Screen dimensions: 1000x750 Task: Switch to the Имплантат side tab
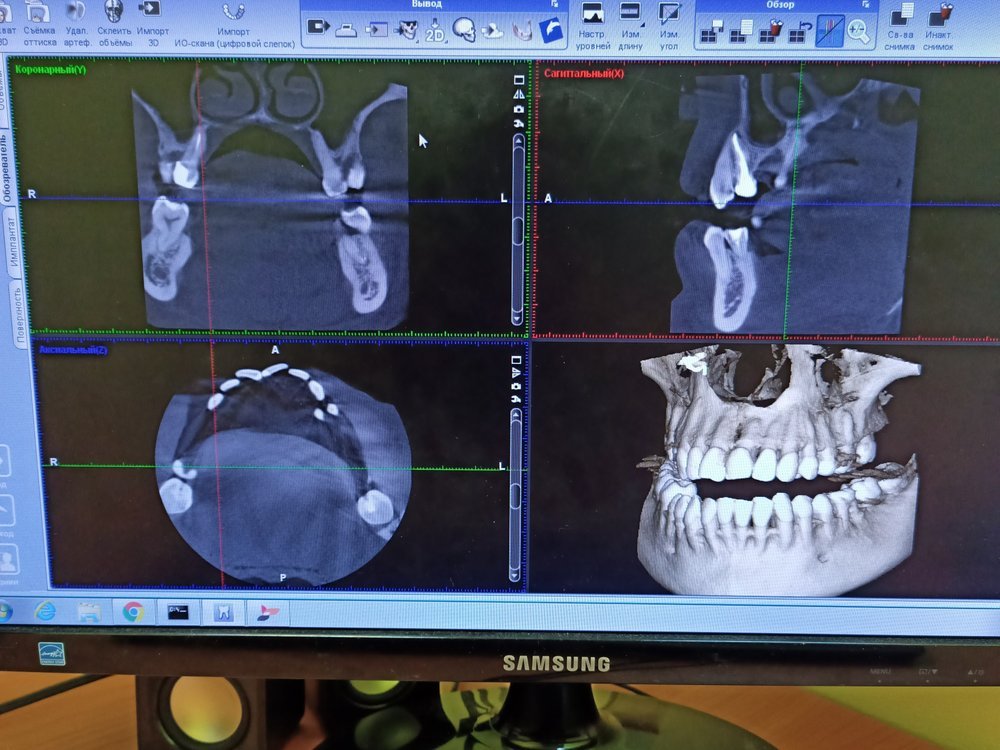point(12,242)
